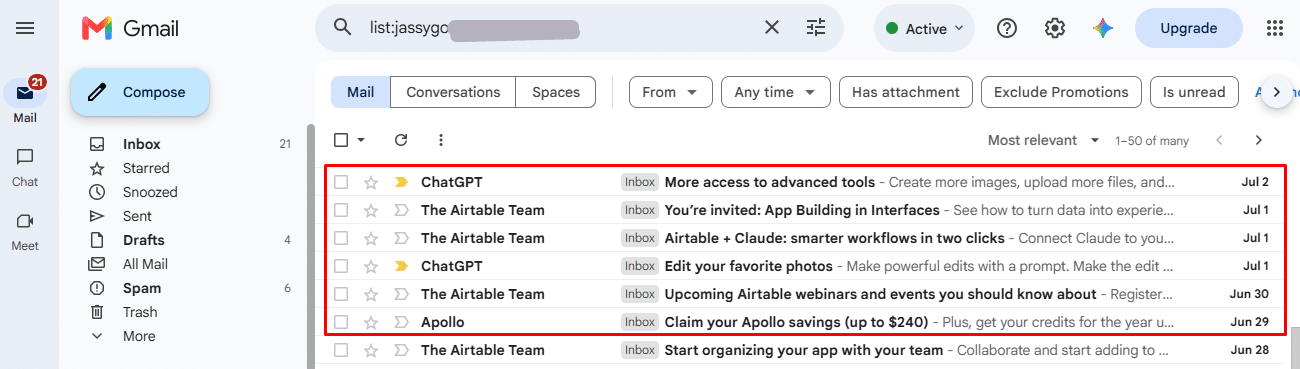Switch to the Spaces tab
This screenshot has width=1300, height=369.
556,92
